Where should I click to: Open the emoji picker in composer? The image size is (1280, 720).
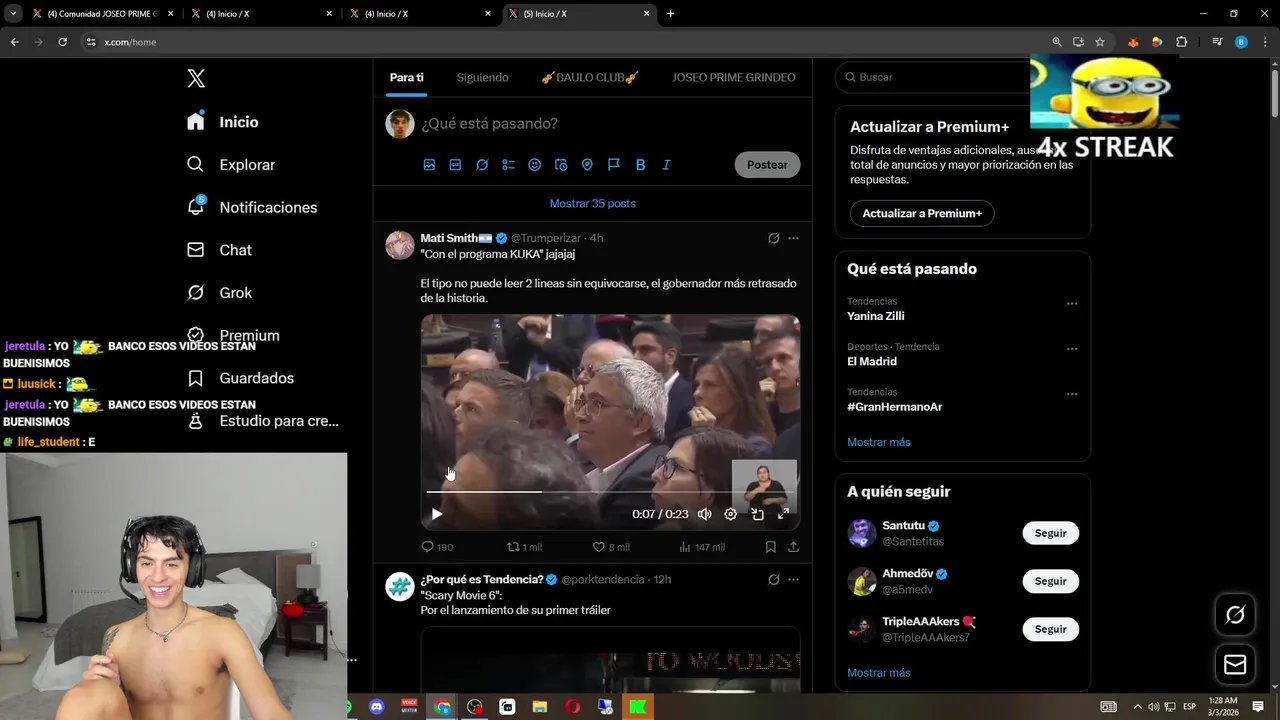(x=535, y=165)
